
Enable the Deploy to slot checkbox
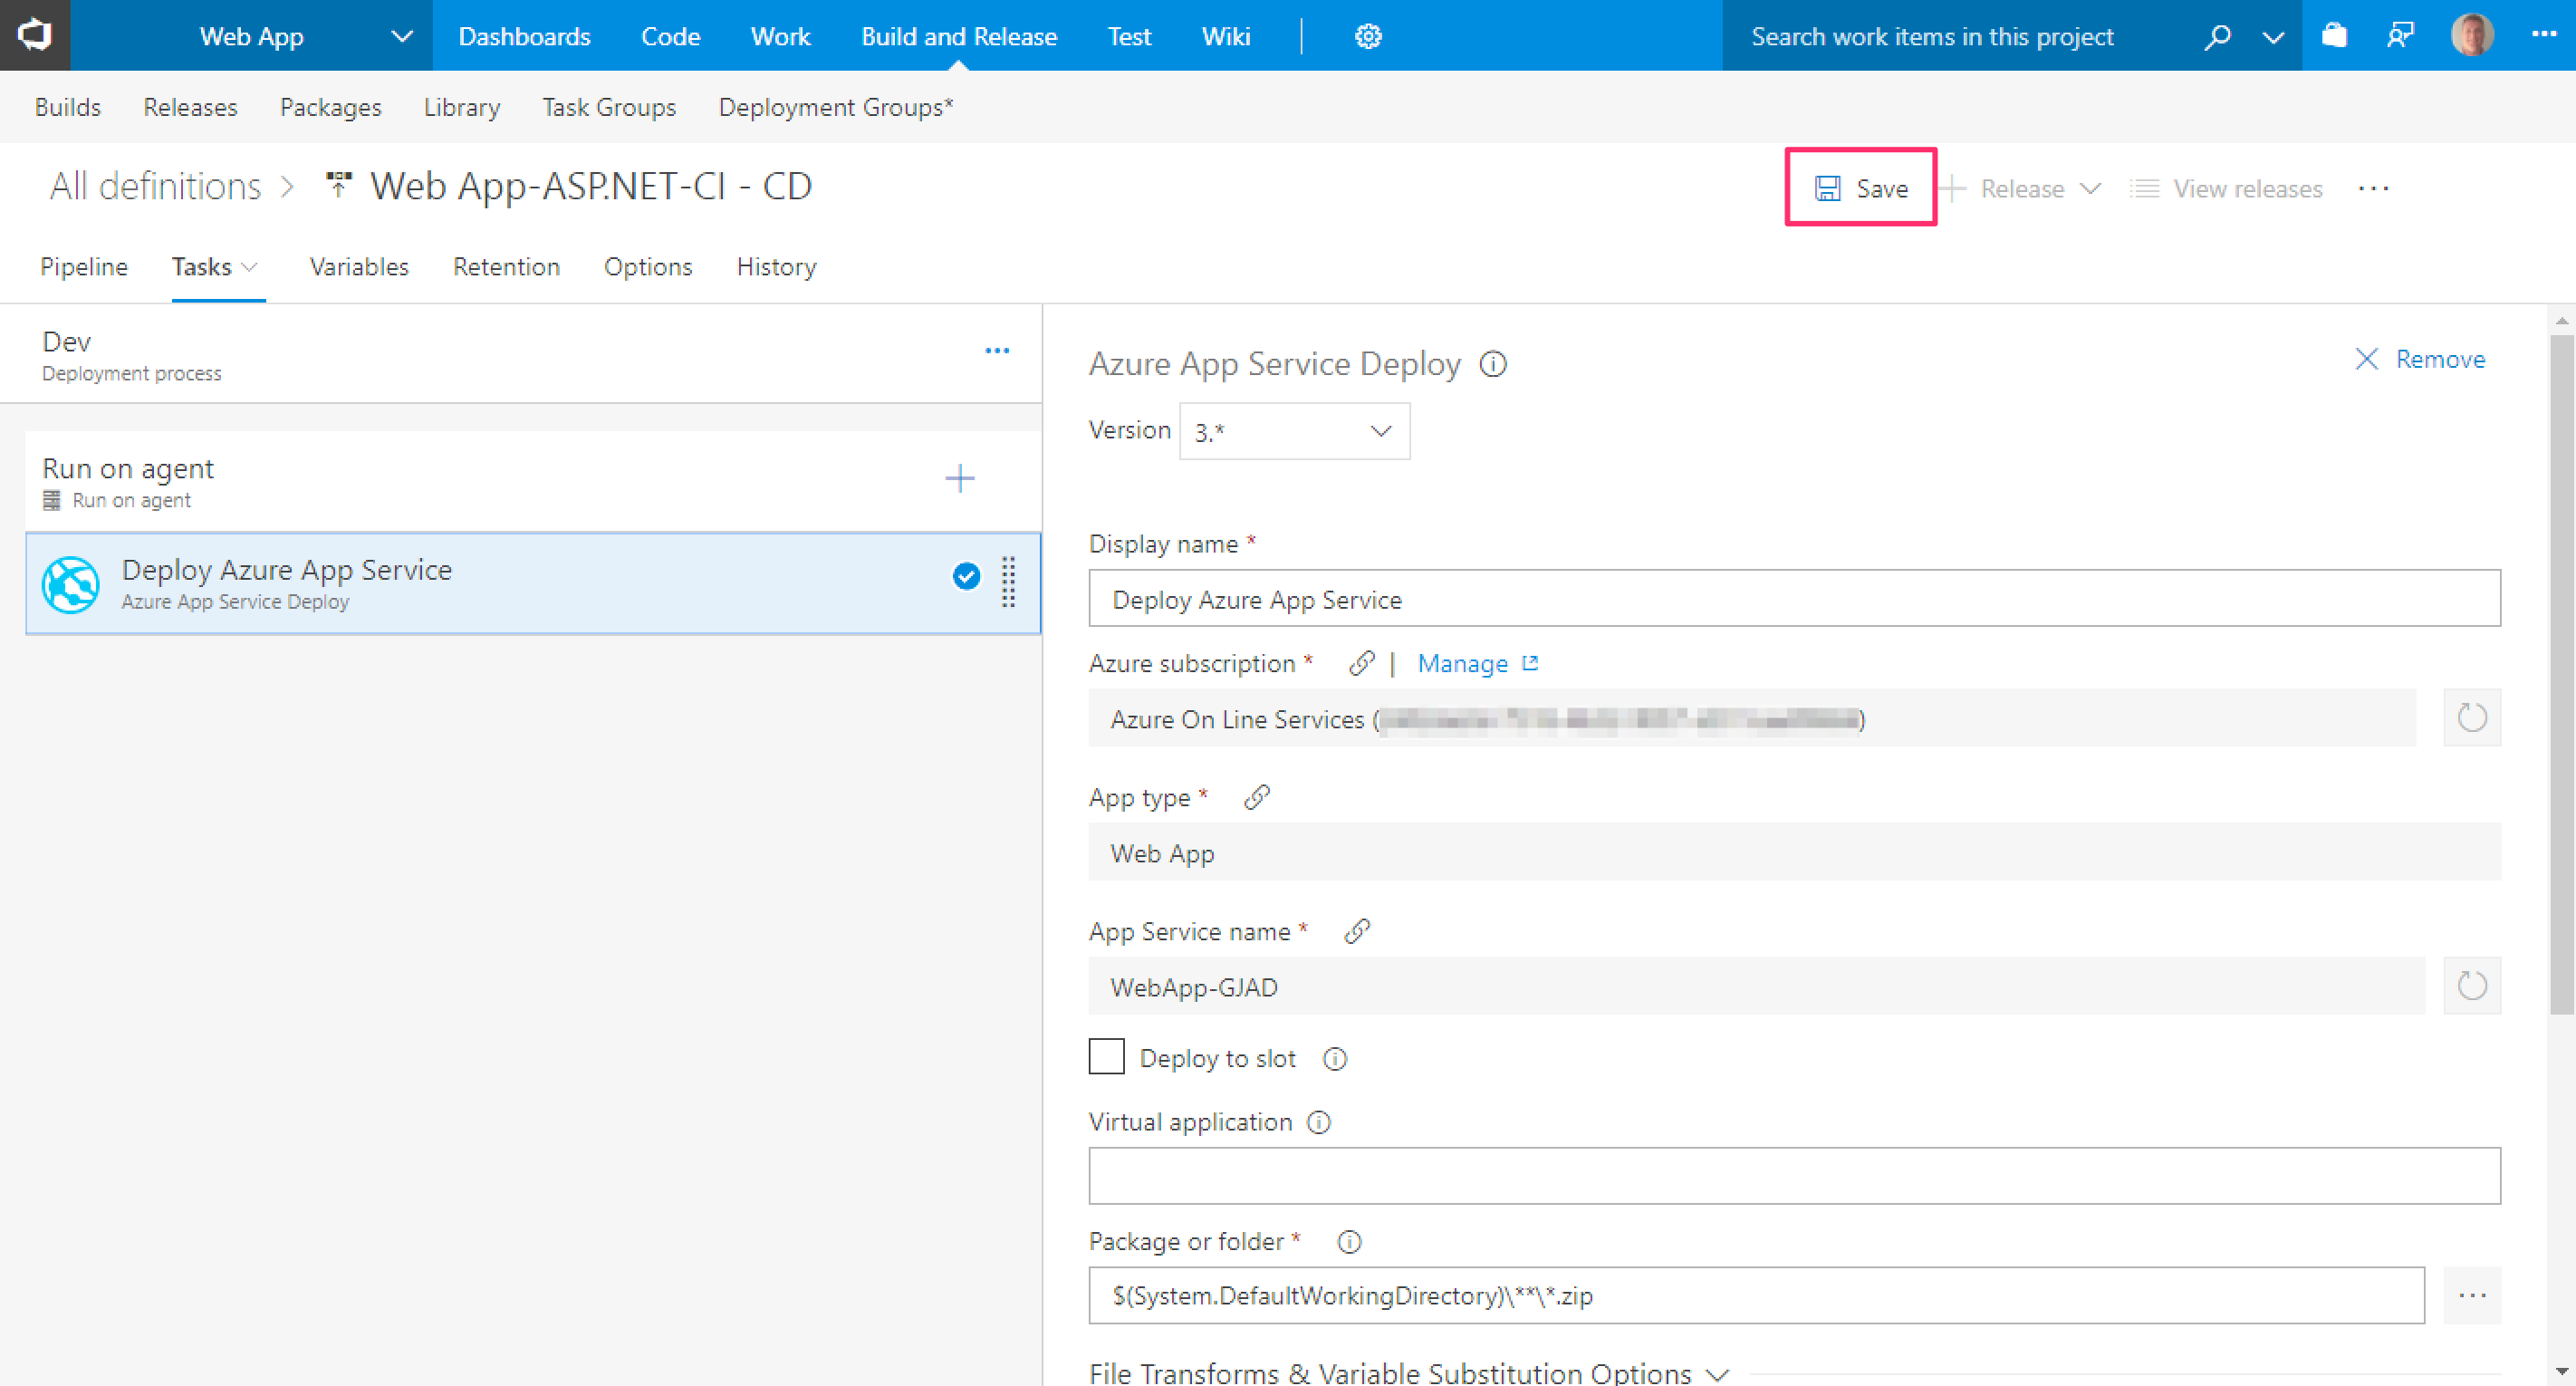pos(1106,1057)
